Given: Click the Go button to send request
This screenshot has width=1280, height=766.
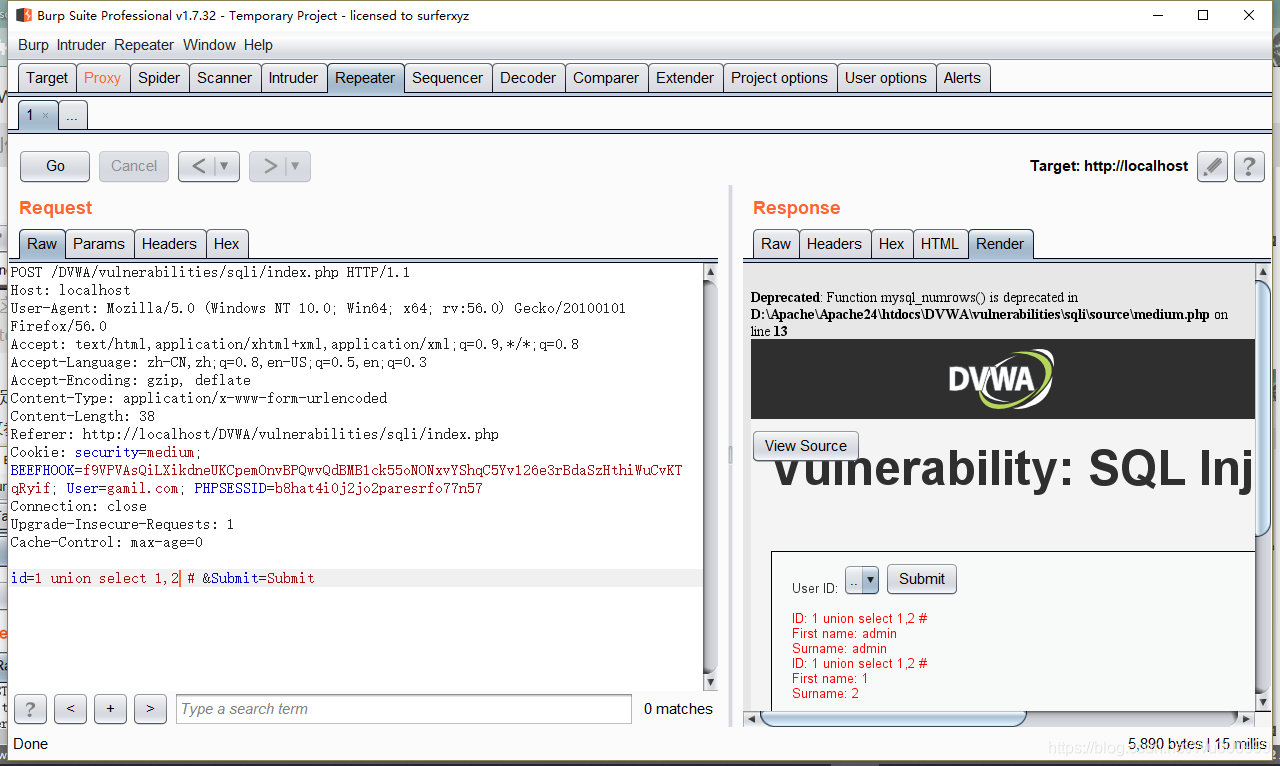Looking at the screenshot, I should click(x=55, y=166).
